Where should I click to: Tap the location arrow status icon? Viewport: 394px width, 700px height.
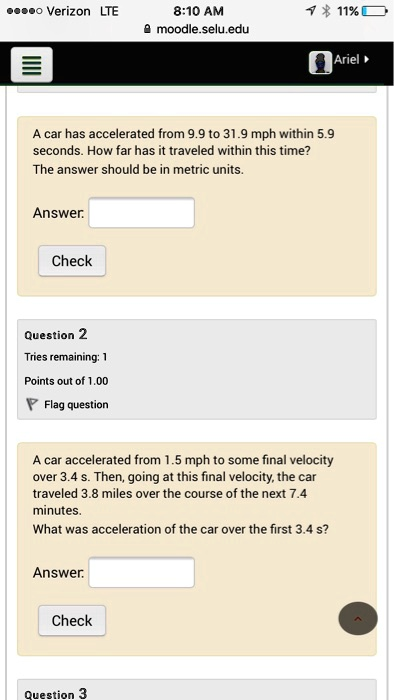[x=312, y=11]
